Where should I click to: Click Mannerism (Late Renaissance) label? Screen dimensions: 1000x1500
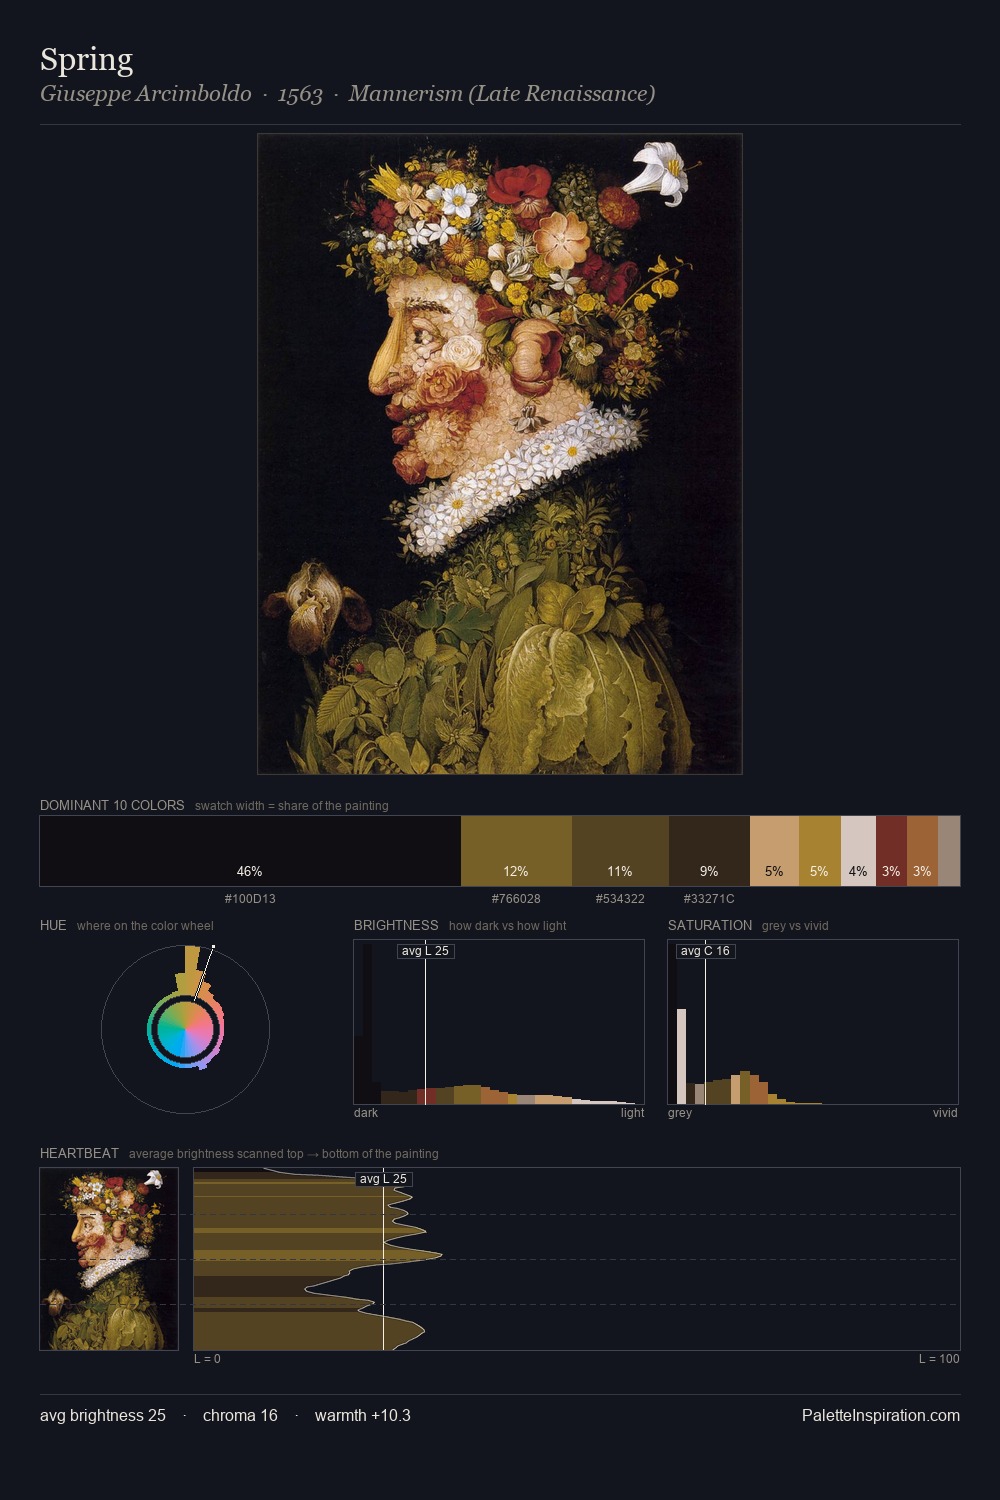502,94
